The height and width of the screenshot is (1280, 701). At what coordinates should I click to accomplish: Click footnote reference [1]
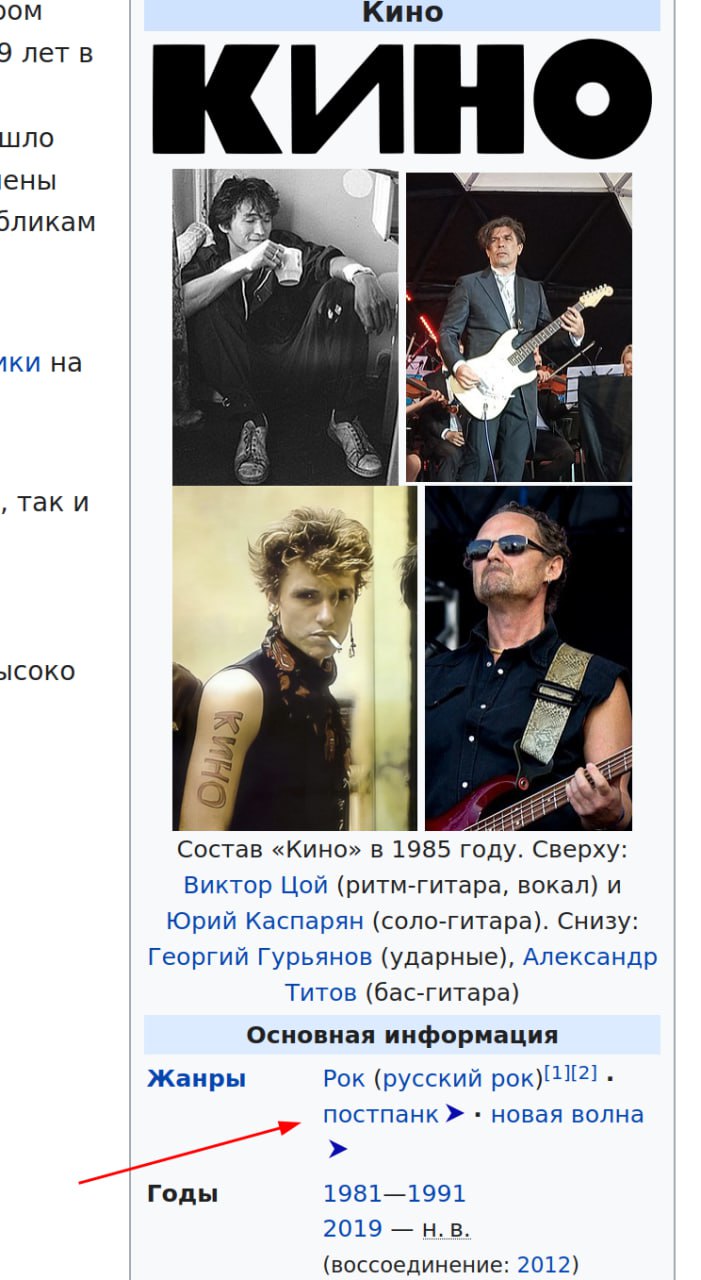click(557, 1073)
